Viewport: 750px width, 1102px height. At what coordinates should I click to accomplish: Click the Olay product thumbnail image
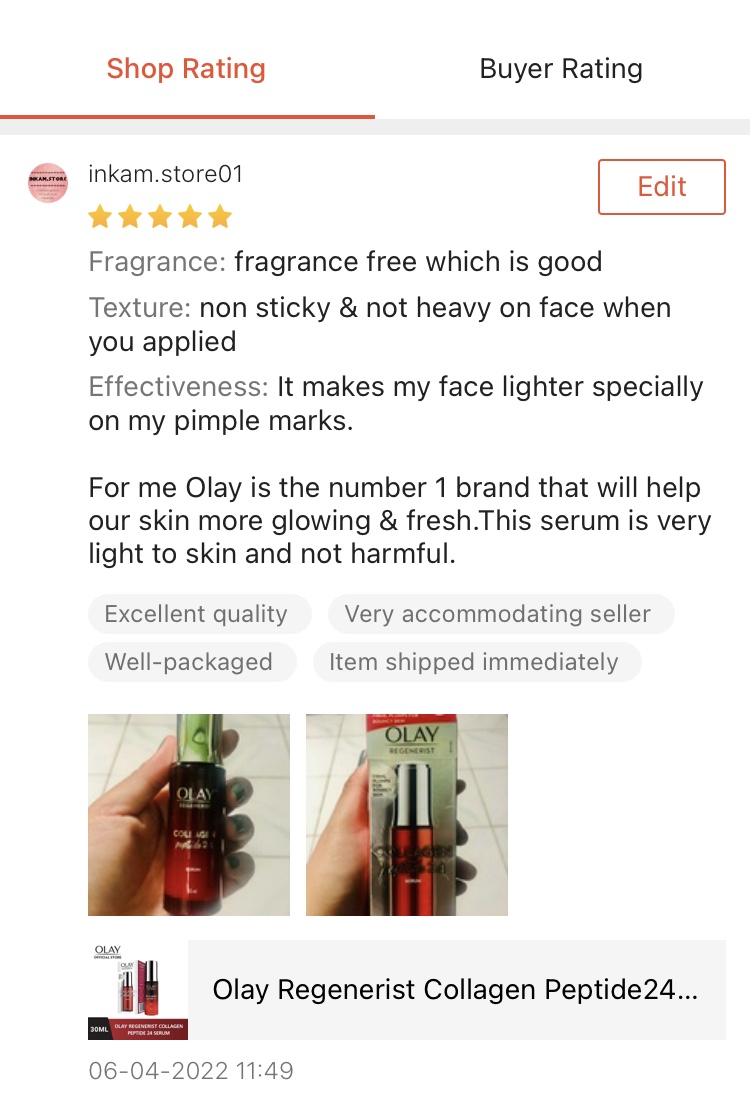point(138,990)
